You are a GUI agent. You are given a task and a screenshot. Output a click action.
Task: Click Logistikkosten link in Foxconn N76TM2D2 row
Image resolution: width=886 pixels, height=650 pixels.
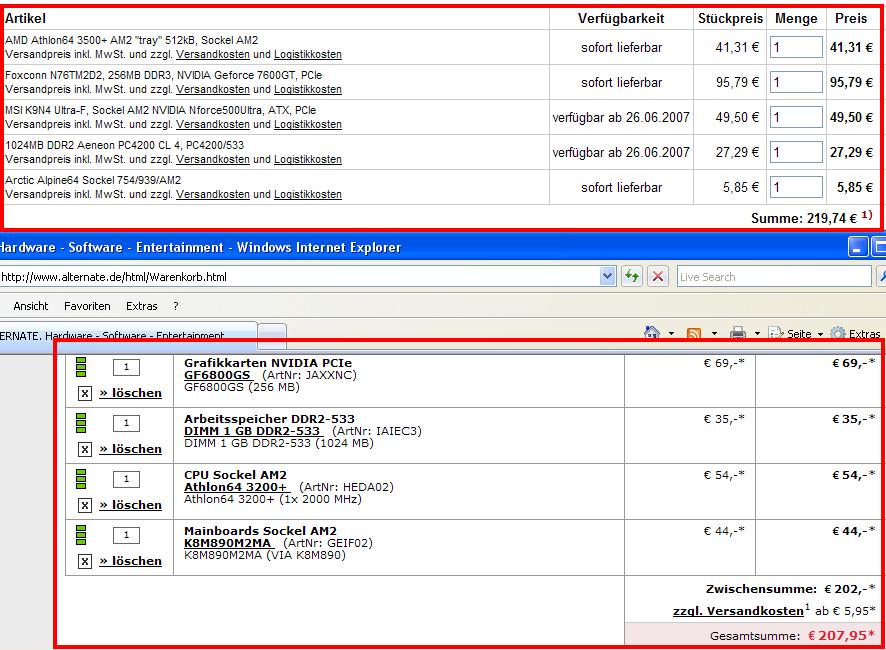(308, 89)
